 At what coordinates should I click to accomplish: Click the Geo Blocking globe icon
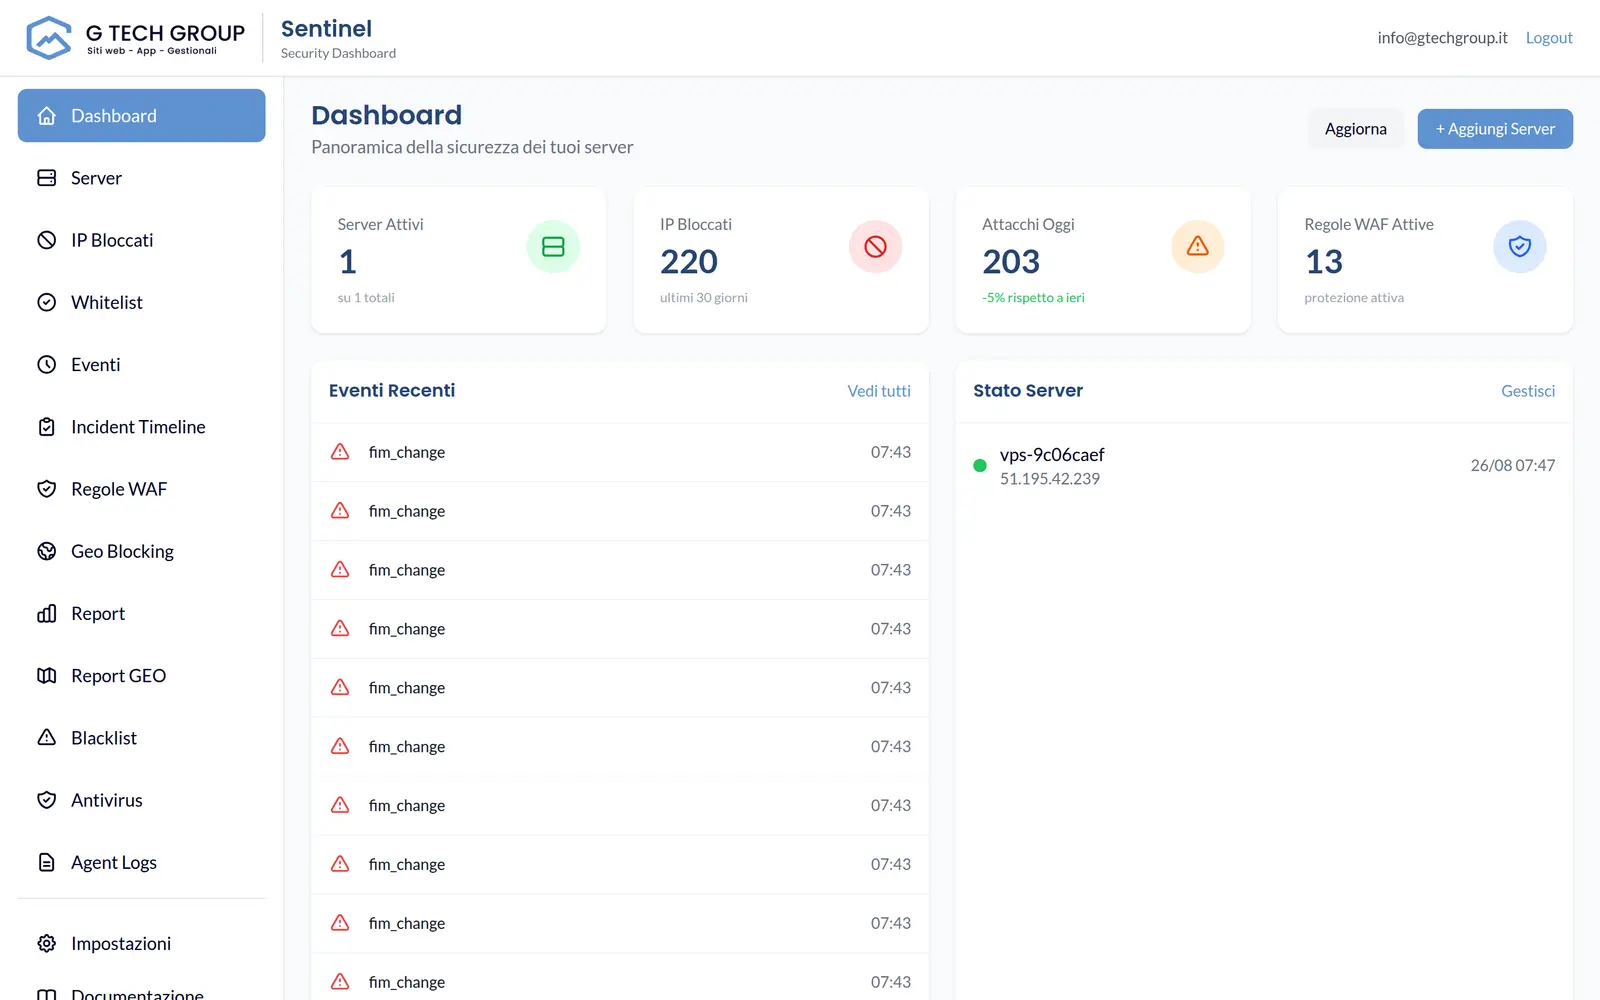(x=47, y=551)
